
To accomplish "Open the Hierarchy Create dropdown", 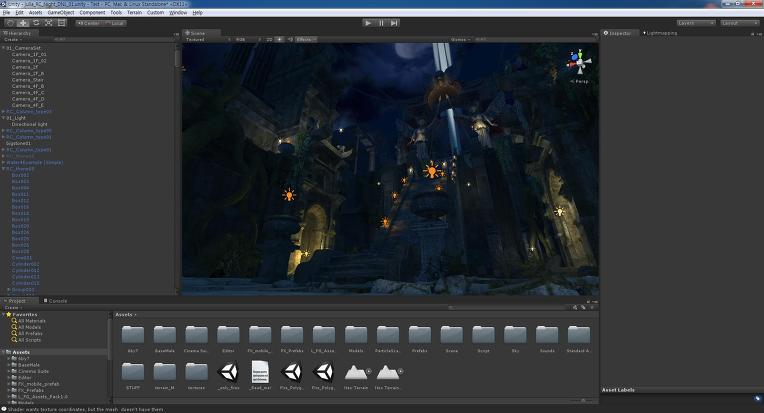I will click(12, 39).
